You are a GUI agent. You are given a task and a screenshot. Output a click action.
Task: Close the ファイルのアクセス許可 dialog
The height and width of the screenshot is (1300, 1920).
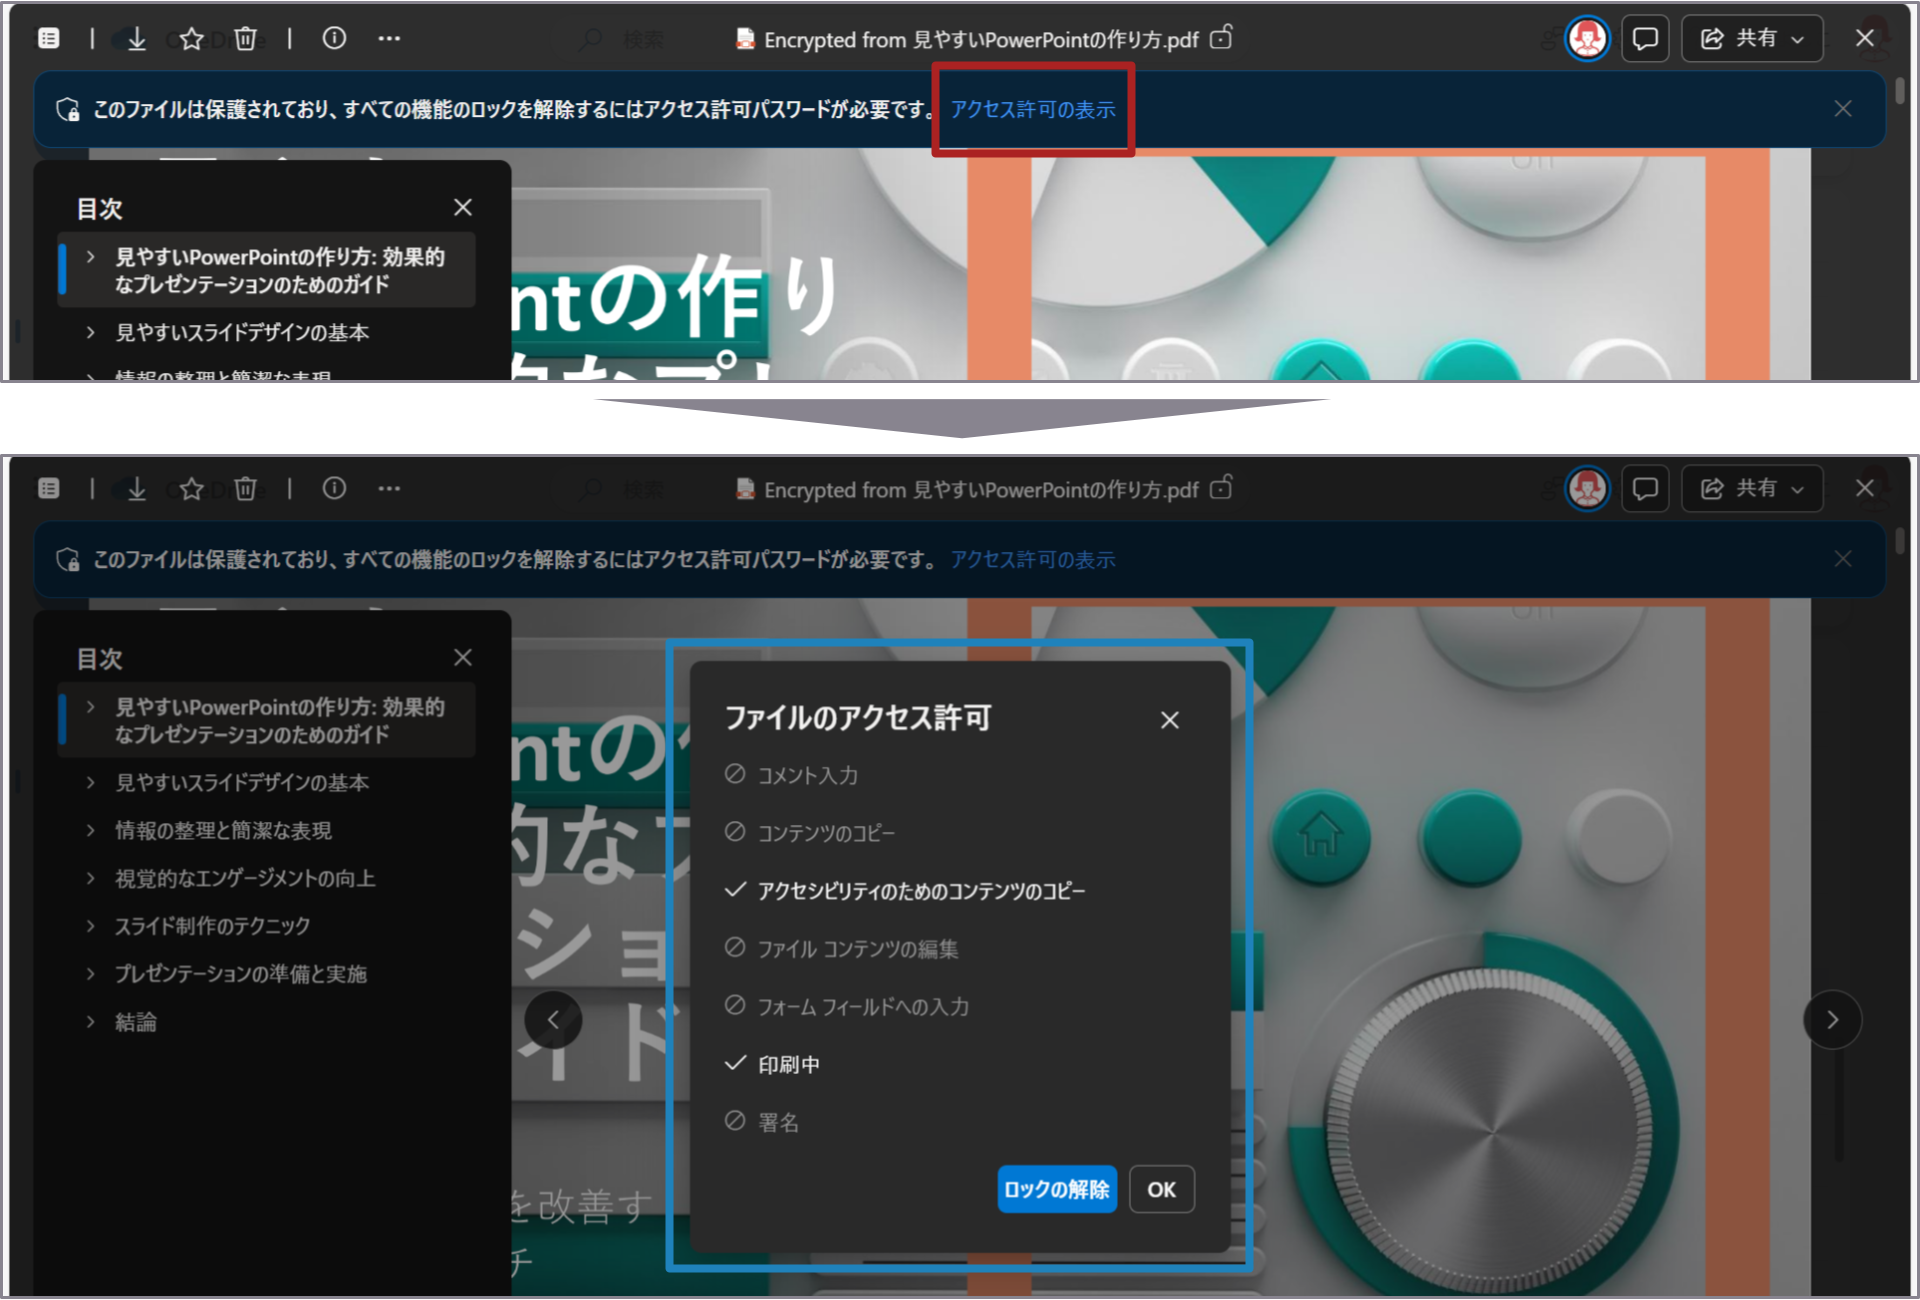(1169, 720)
